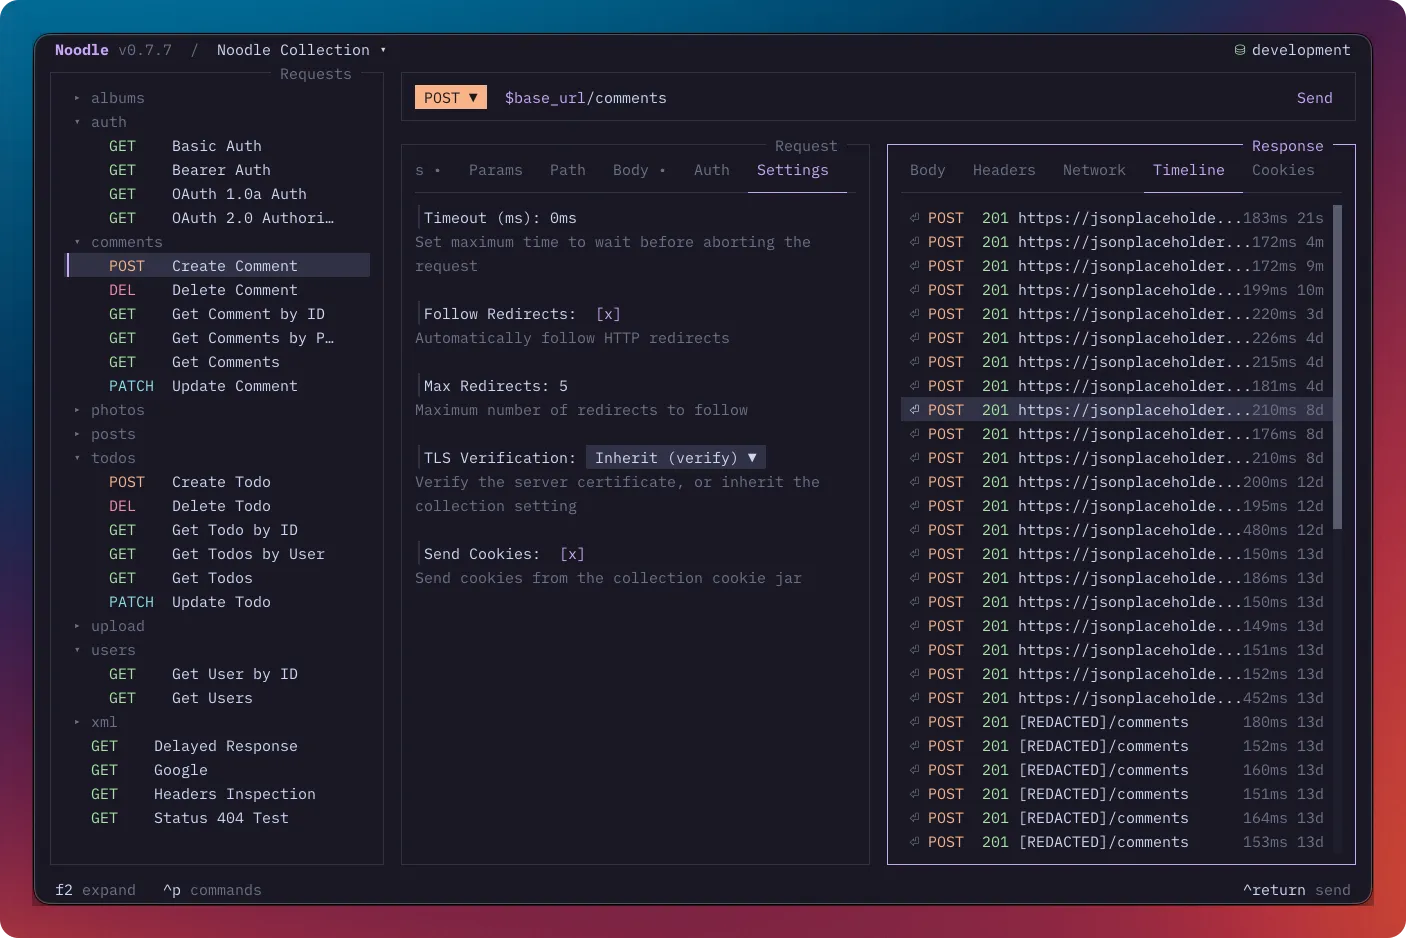Switch to request Path tab
Viewport: 1406px width, 938px height.
coord(568,170)
